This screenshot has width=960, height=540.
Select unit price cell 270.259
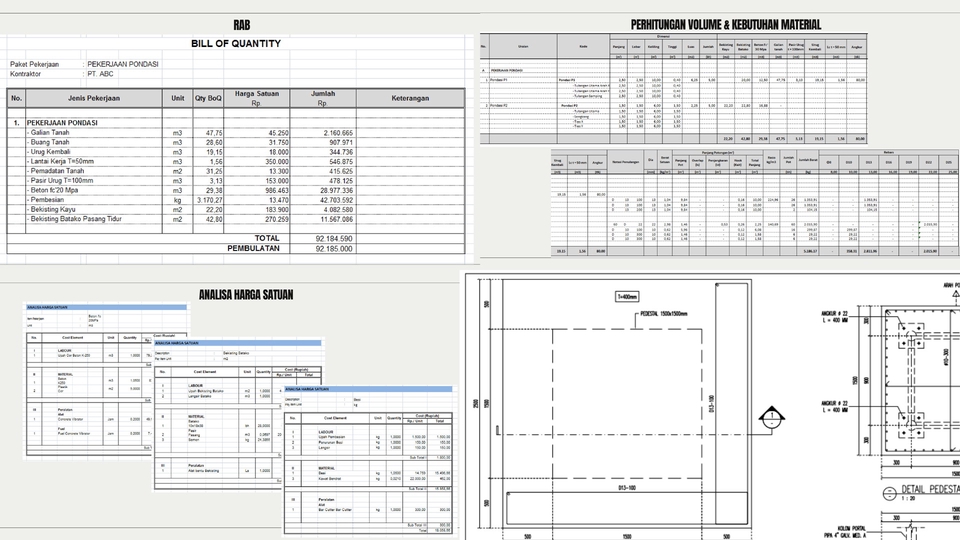point(277,219)
